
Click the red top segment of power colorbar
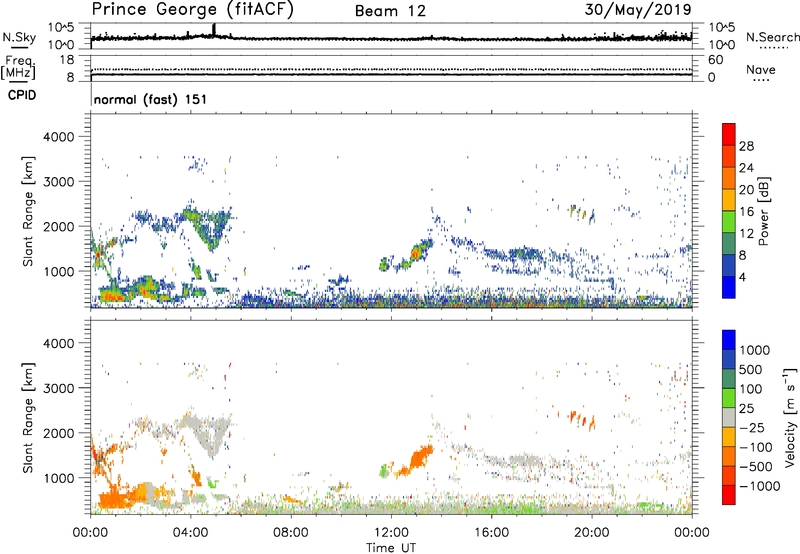tap(729, 134)
